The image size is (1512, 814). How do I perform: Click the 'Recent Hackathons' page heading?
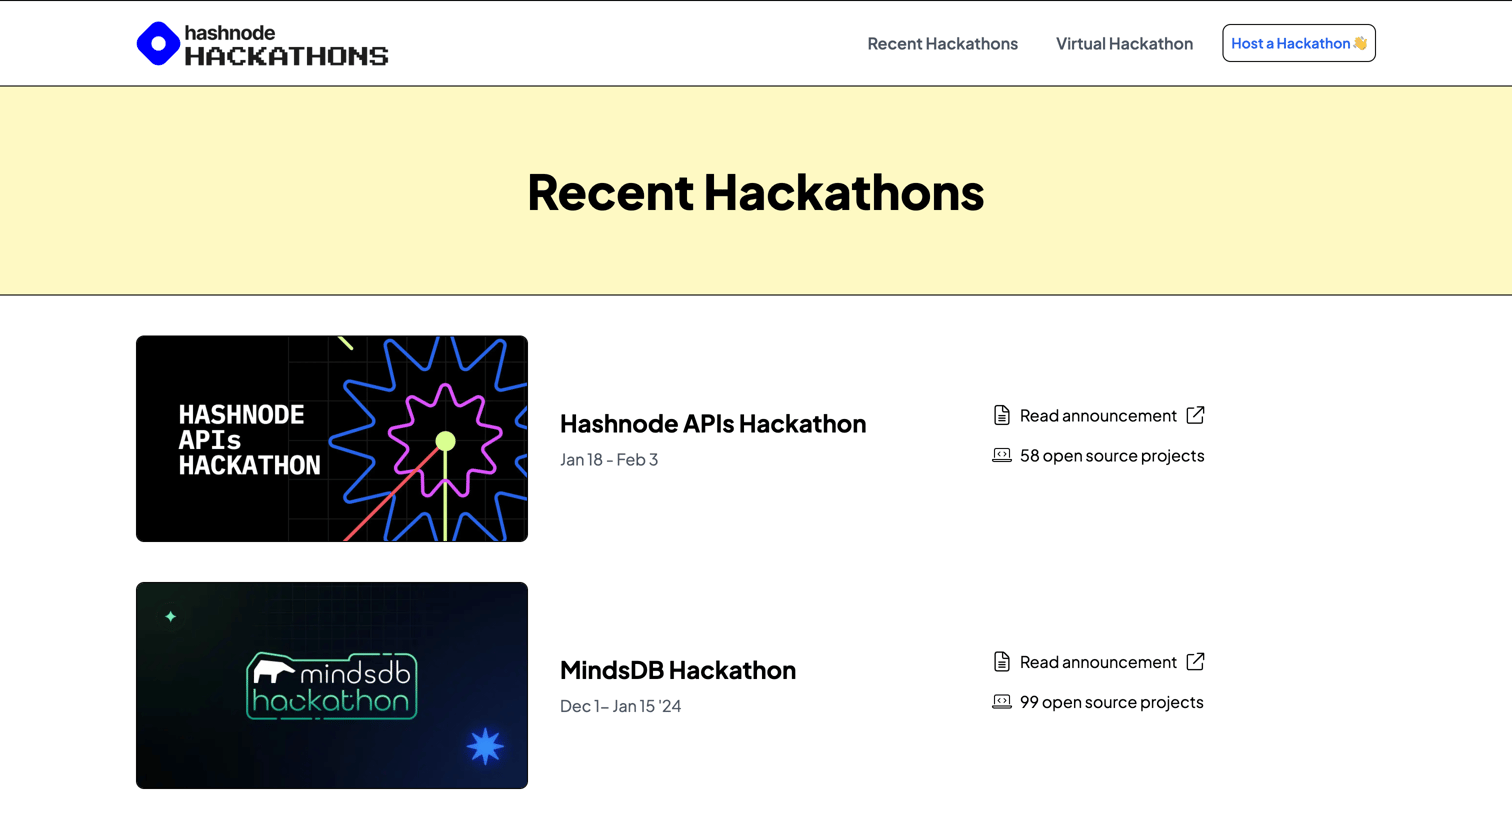coord(756,192)
